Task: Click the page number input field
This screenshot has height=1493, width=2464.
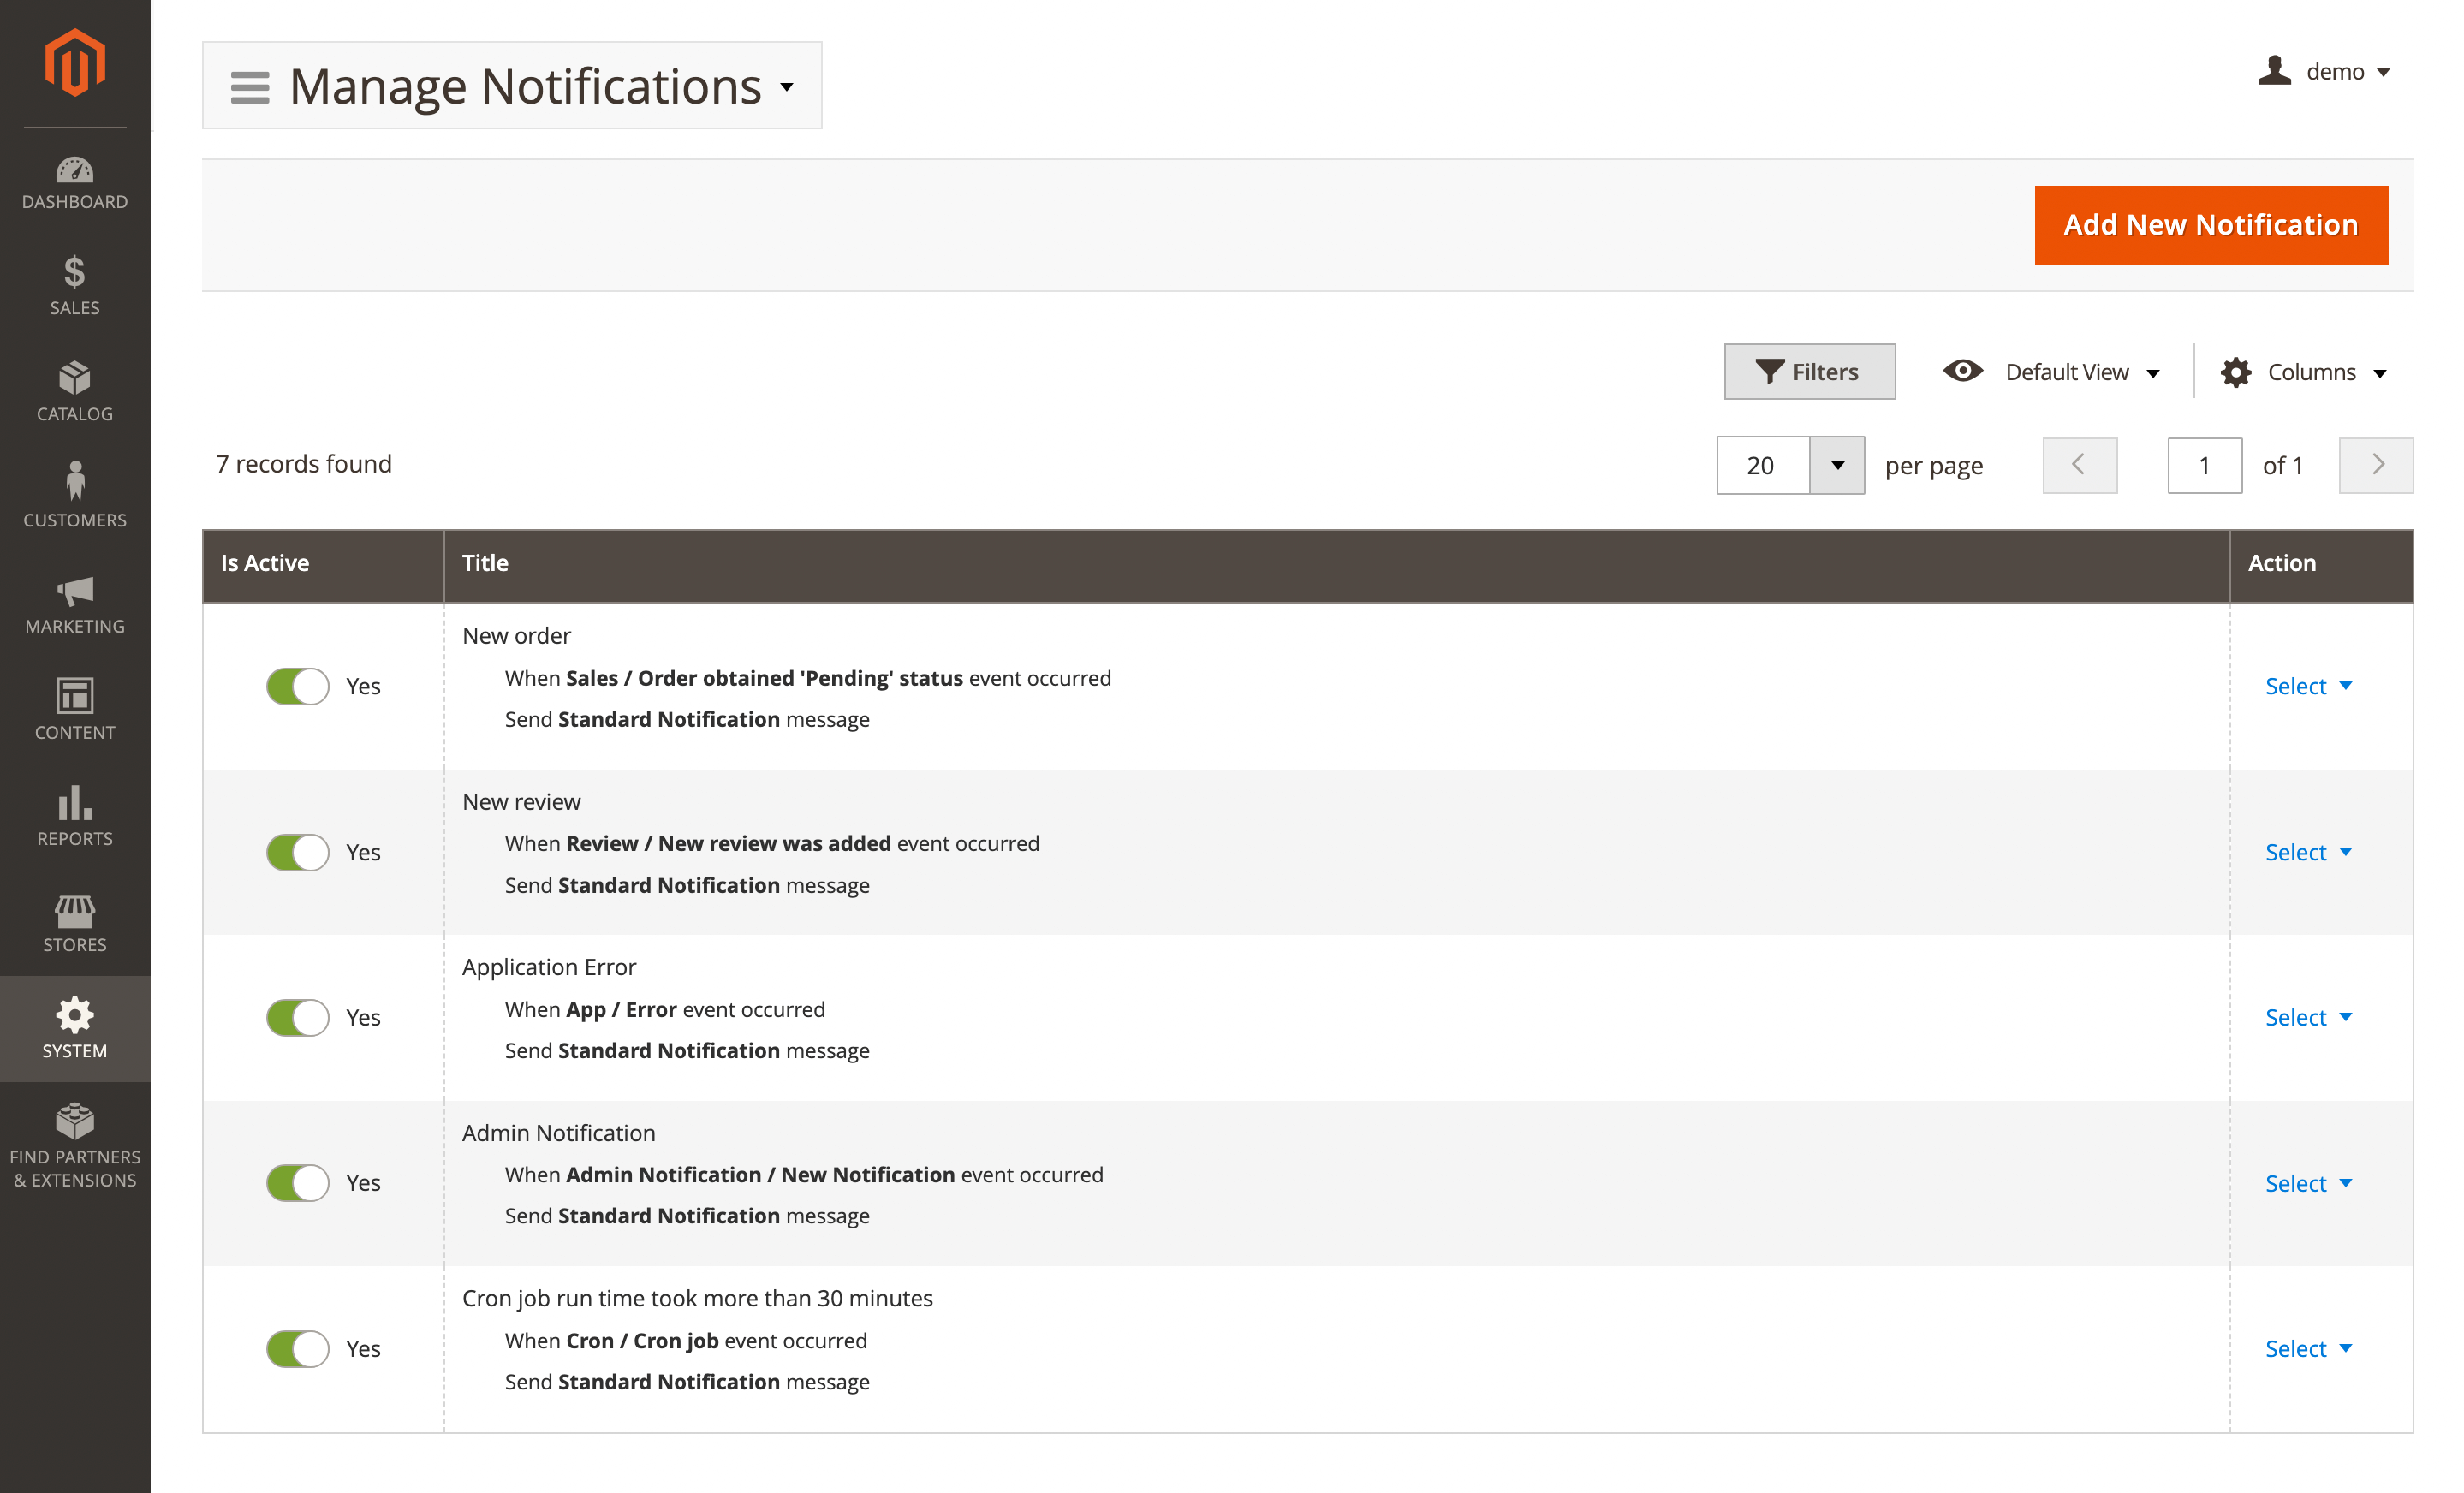Action: [2205, 465]
